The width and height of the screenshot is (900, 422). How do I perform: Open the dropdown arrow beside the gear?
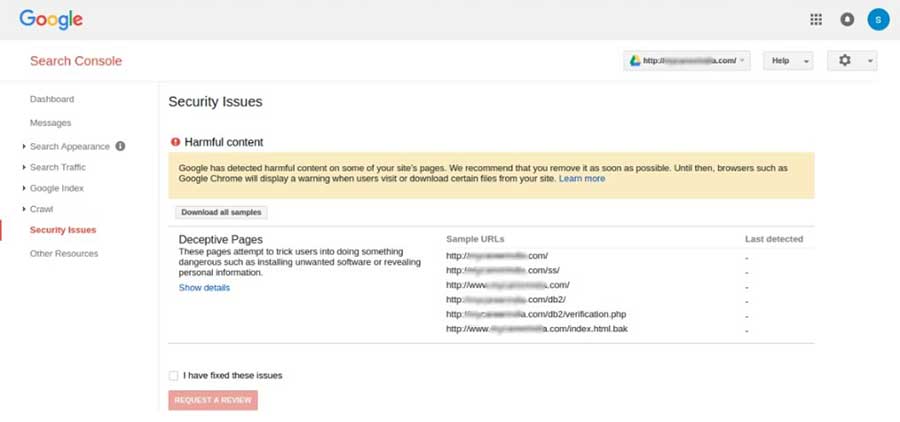870,61
